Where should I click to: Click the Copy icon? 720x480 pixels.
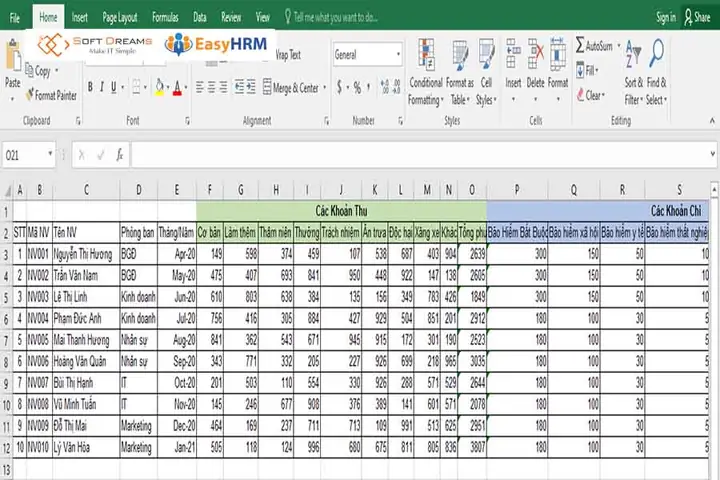click(29, 70)
